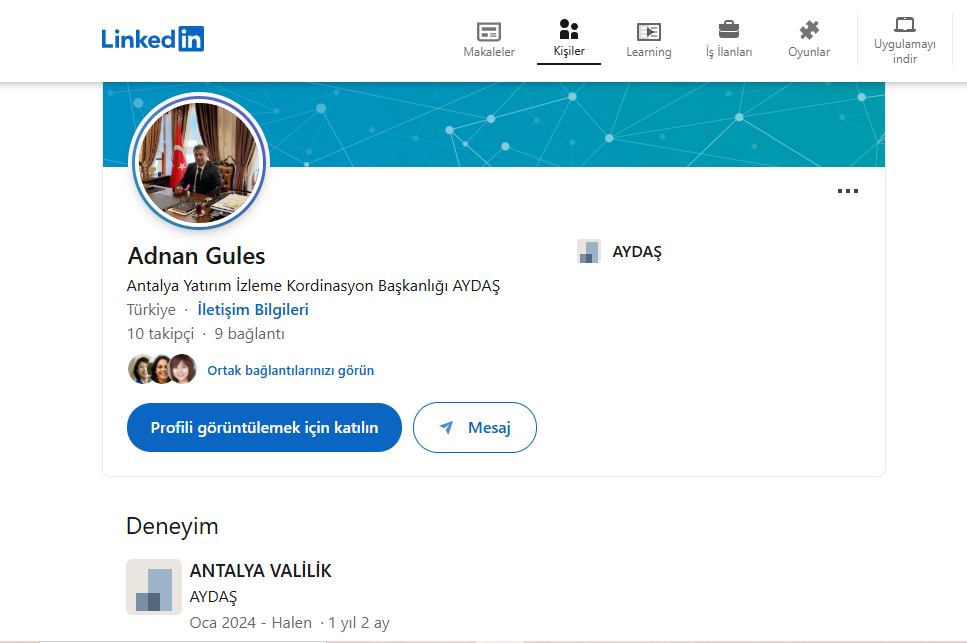Open İş İlanları briefcase icon
967x643 pixels.
[x=729, y=30]
